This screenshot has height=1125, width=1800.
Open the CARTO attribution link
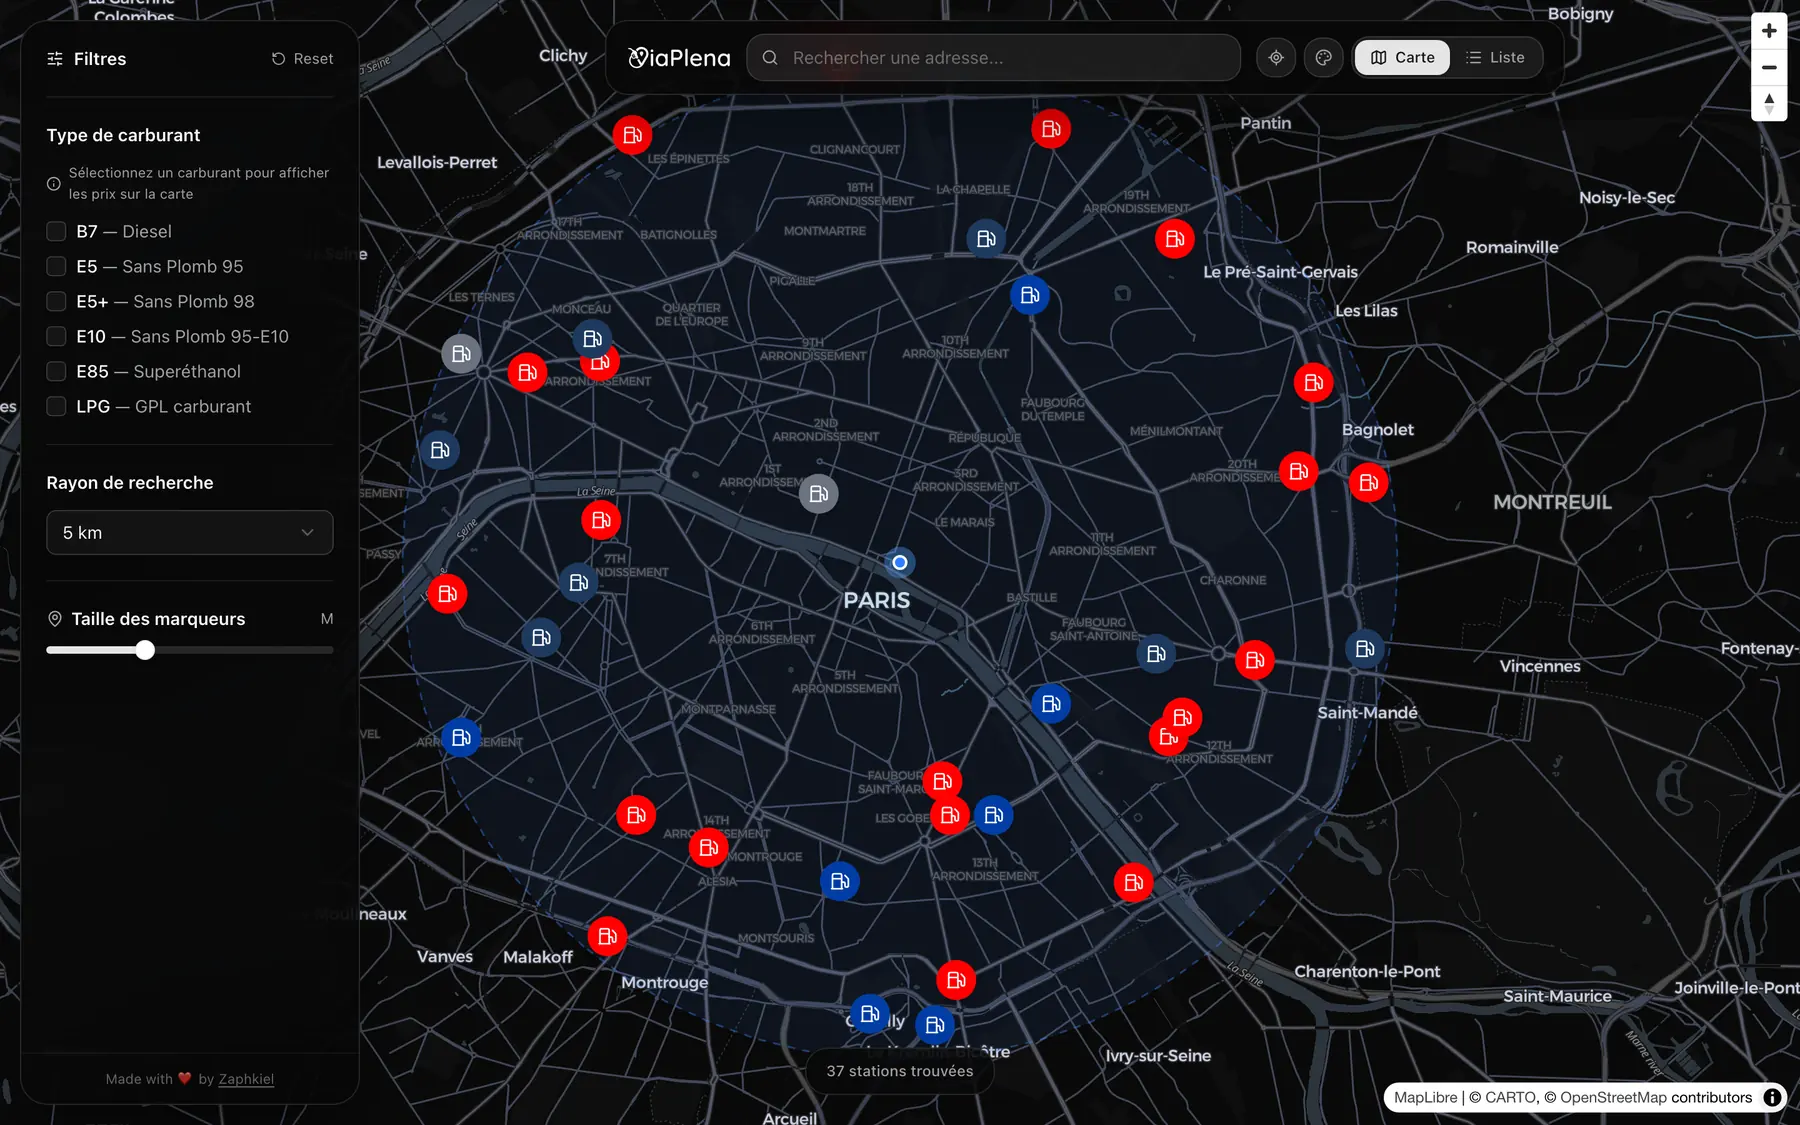click(x=1510, y=1097)
